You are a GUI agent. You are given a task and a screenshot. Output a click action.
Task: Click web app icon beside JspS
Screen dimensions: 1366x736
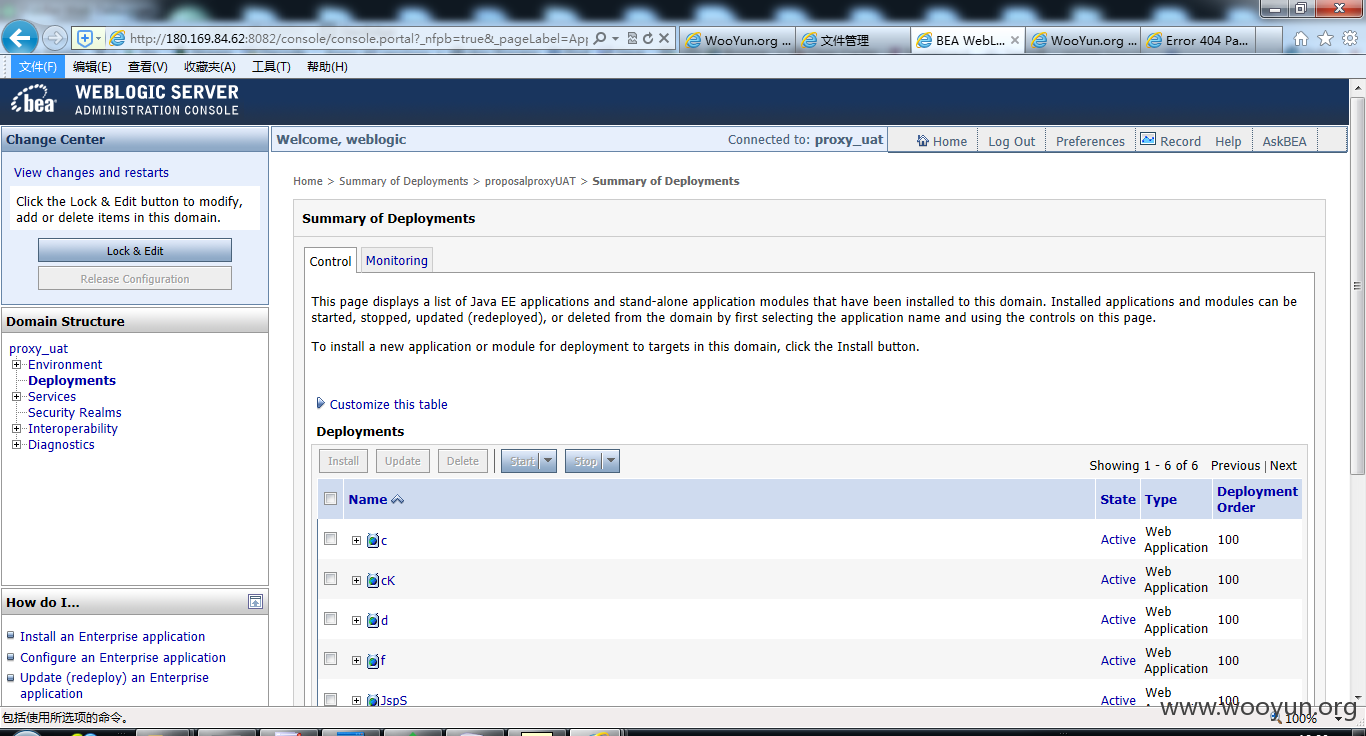click(x=373, y=701)
